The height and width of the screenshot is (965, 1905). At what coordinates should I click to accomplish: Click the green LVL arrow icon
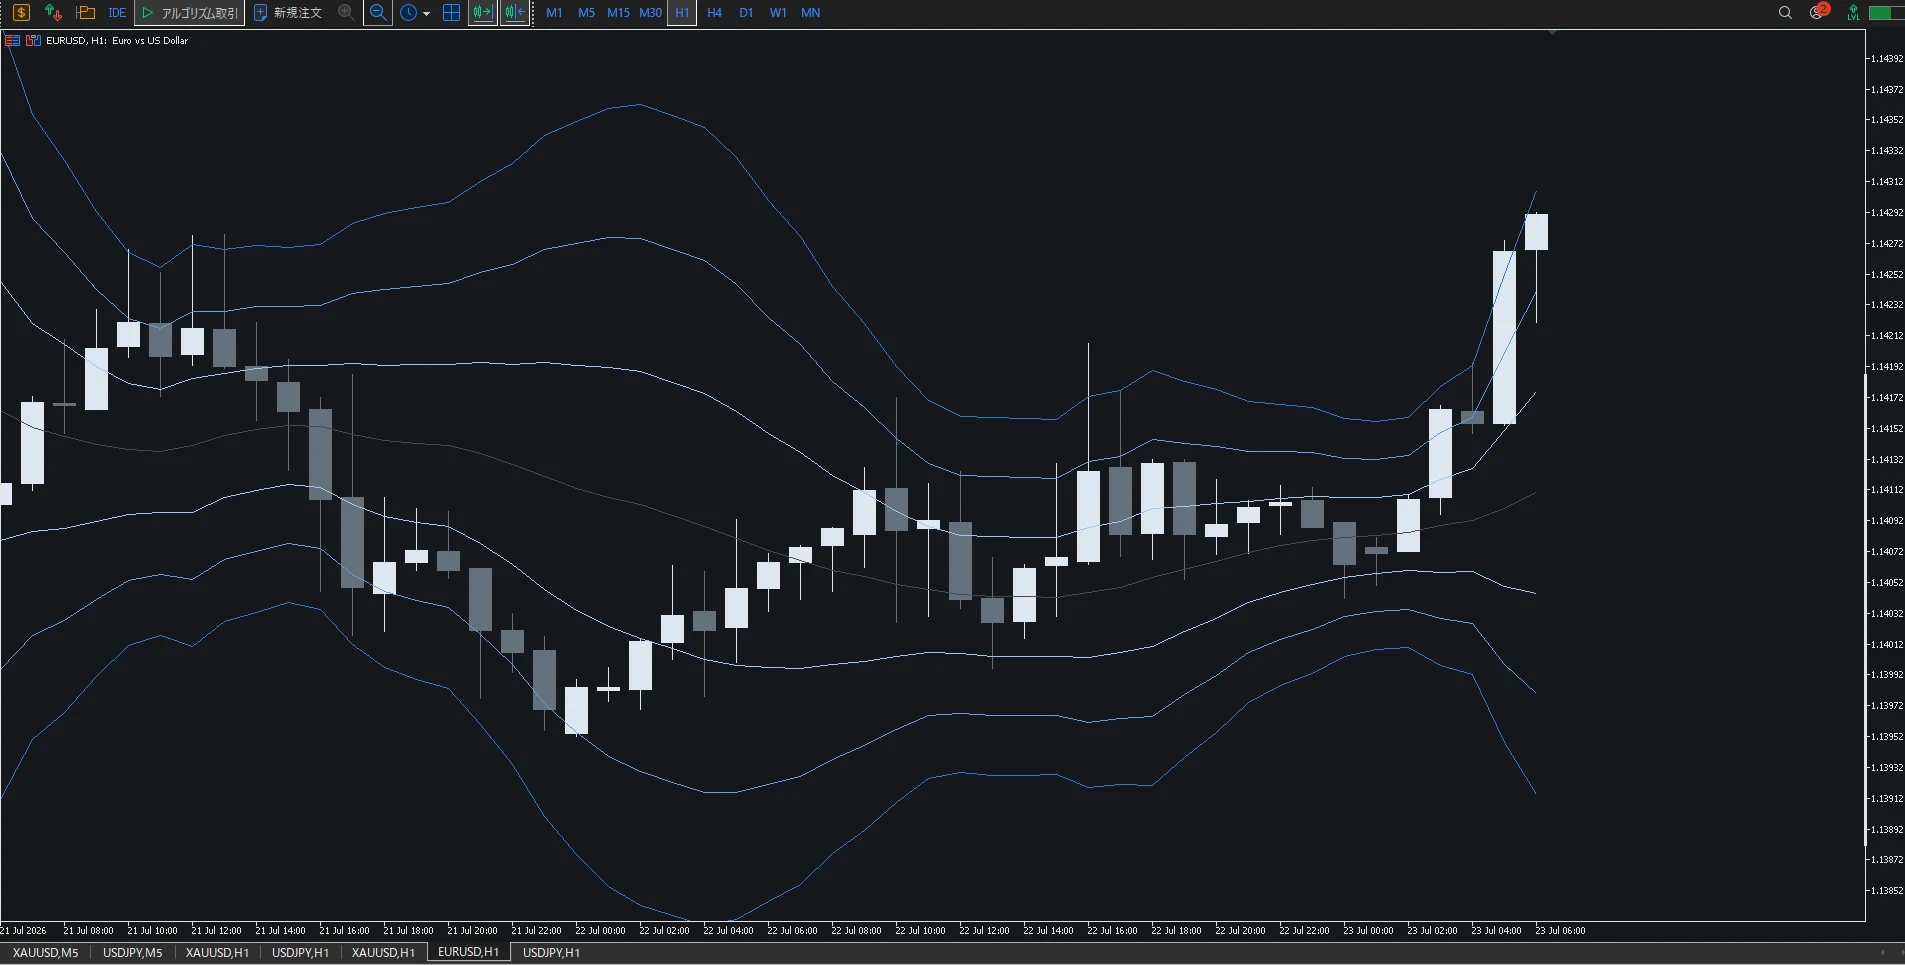[1853, 13]
